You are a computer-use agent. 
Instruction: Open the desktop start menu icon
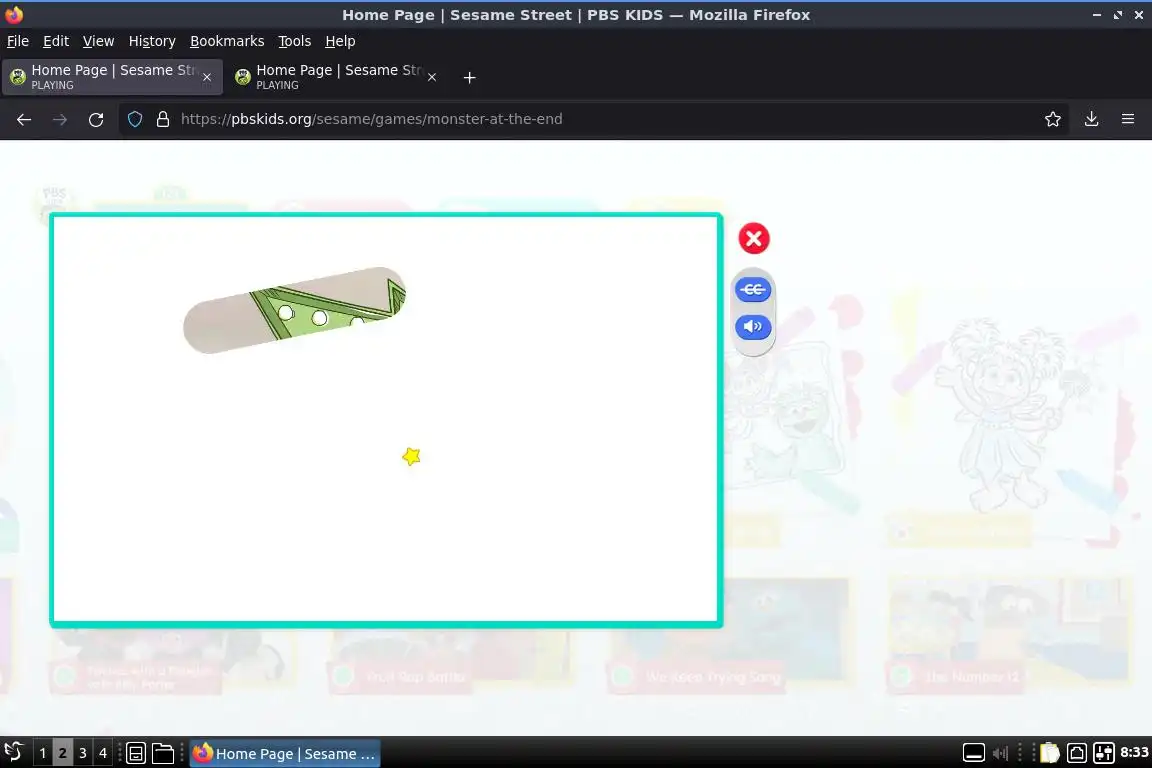coord(14,753)
